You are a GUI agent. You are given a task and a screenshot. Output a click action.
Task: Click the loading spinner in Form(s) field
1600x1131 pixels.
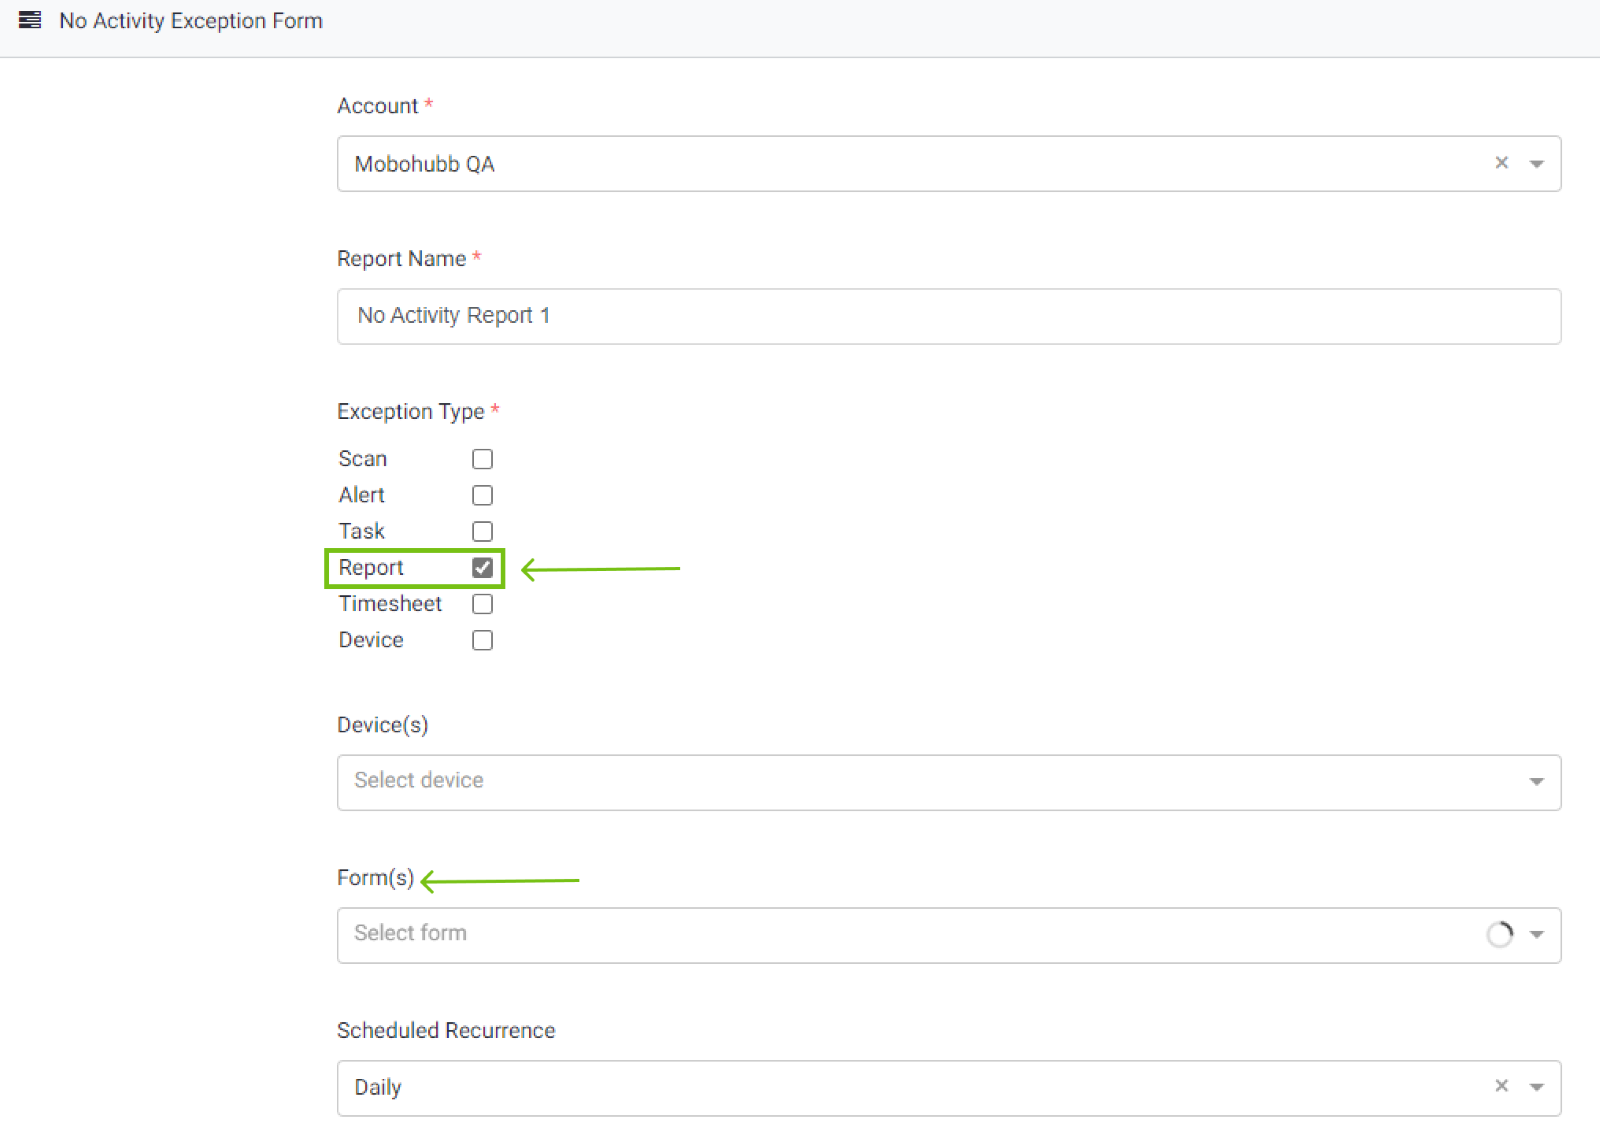click(1499, 934)
